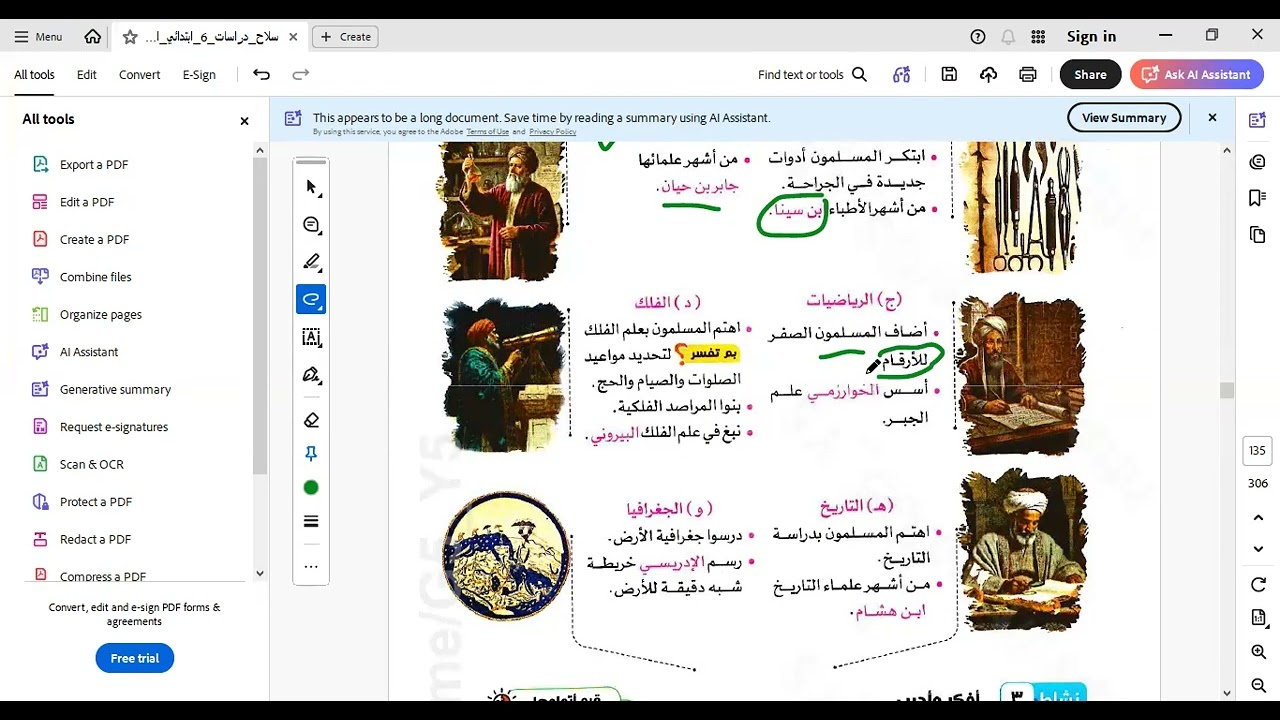
Task: Rotate the page view clockwise
Action: click(x=1259, y=585)
